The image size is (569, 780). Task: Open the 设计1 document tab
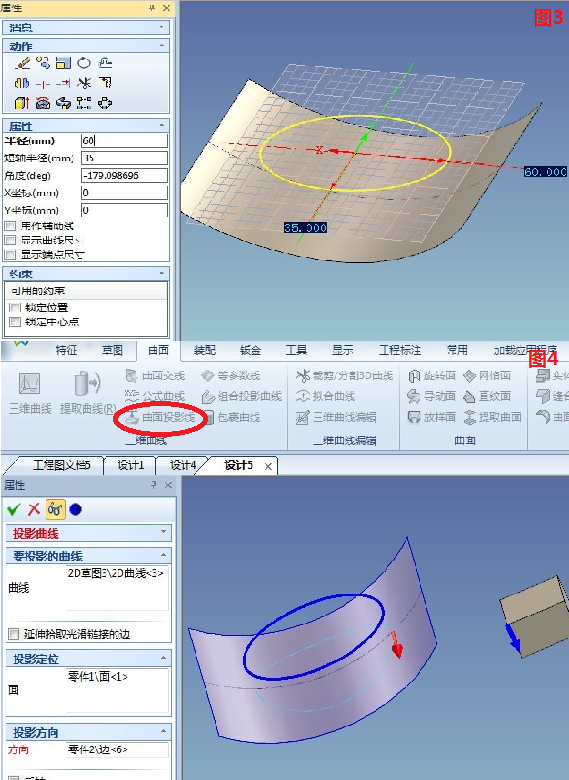click(x=130, y=465)
